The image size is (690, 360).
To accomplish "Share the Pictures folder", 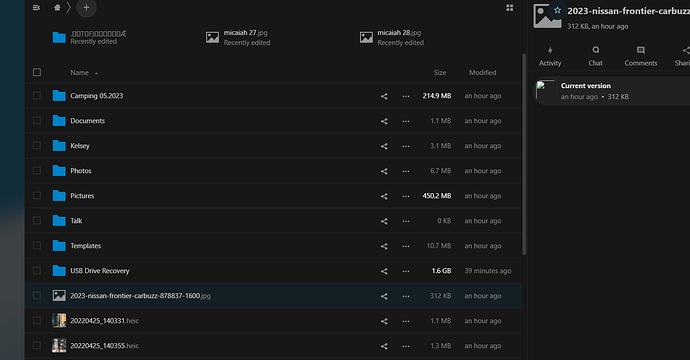I will [384, 196].
